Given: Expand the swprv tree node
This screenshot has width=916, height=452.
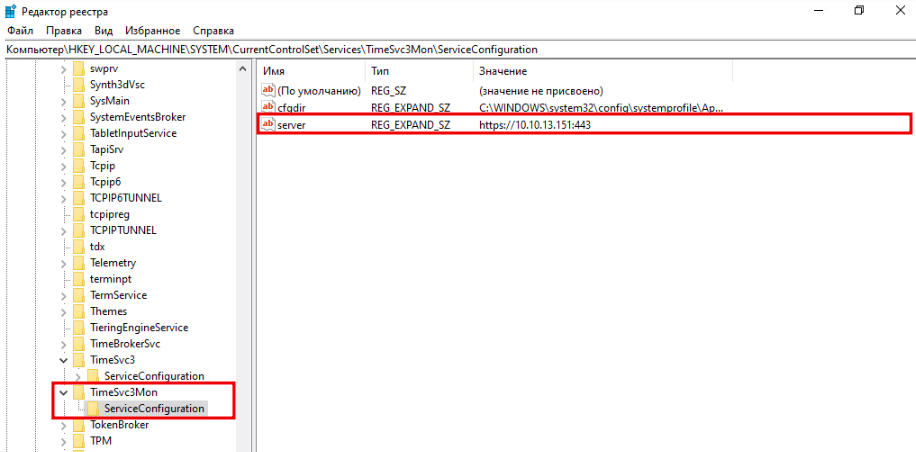Looking at the screenshot, I should 64,68.
